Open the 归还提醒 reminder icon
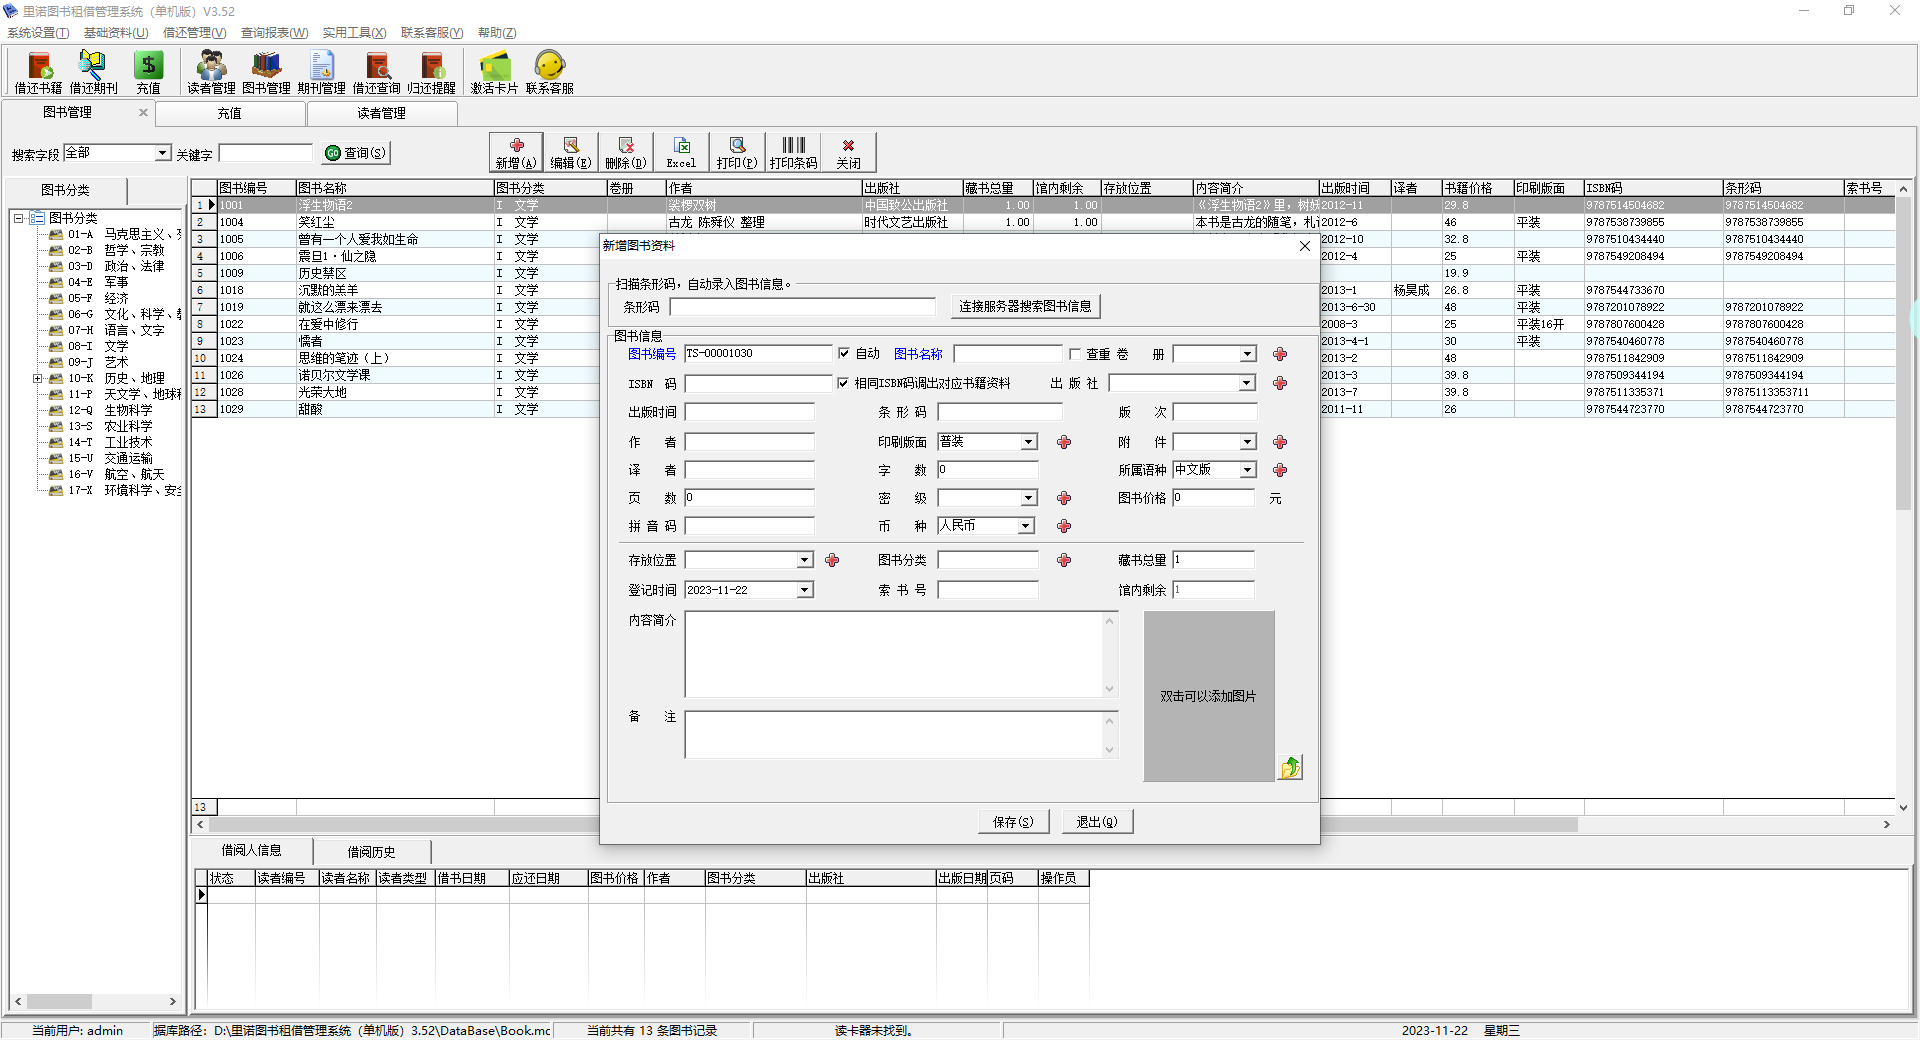The width and height of the screenshot is (1920, 1040). 431,72
